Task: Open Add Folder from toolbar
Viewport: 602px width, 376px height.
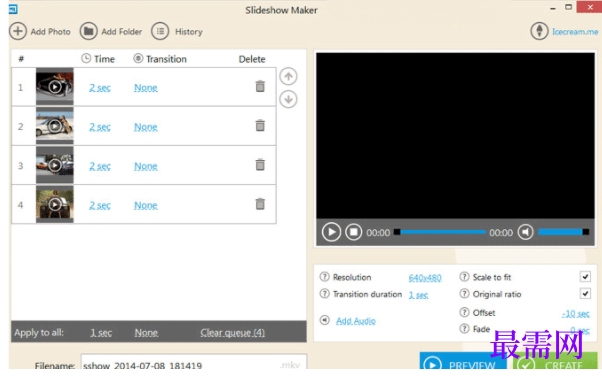Action: coord(111,31)
